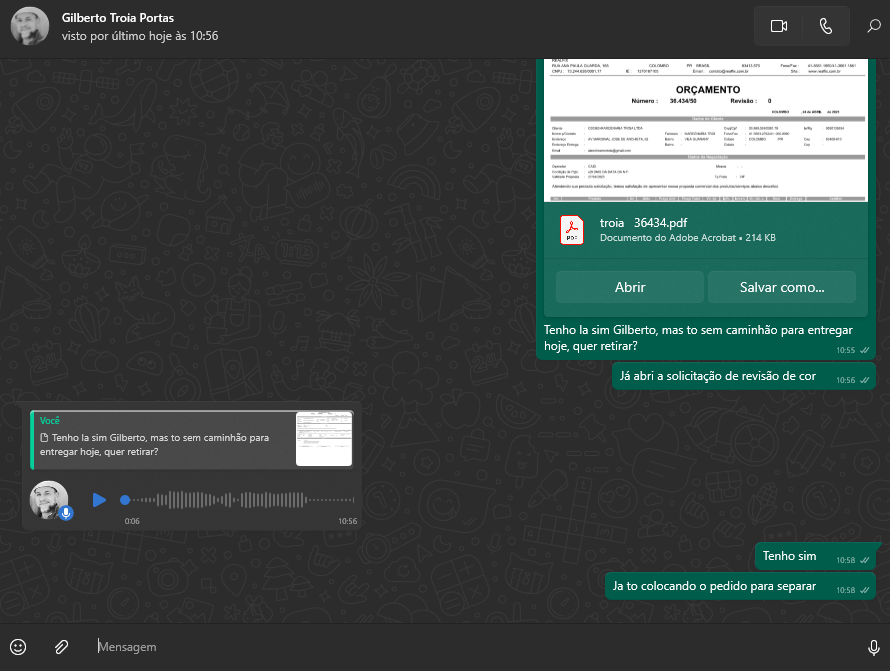This screenshot has width=890, height=671.
Task: Open search in conversation
Action: coord(873,27)
